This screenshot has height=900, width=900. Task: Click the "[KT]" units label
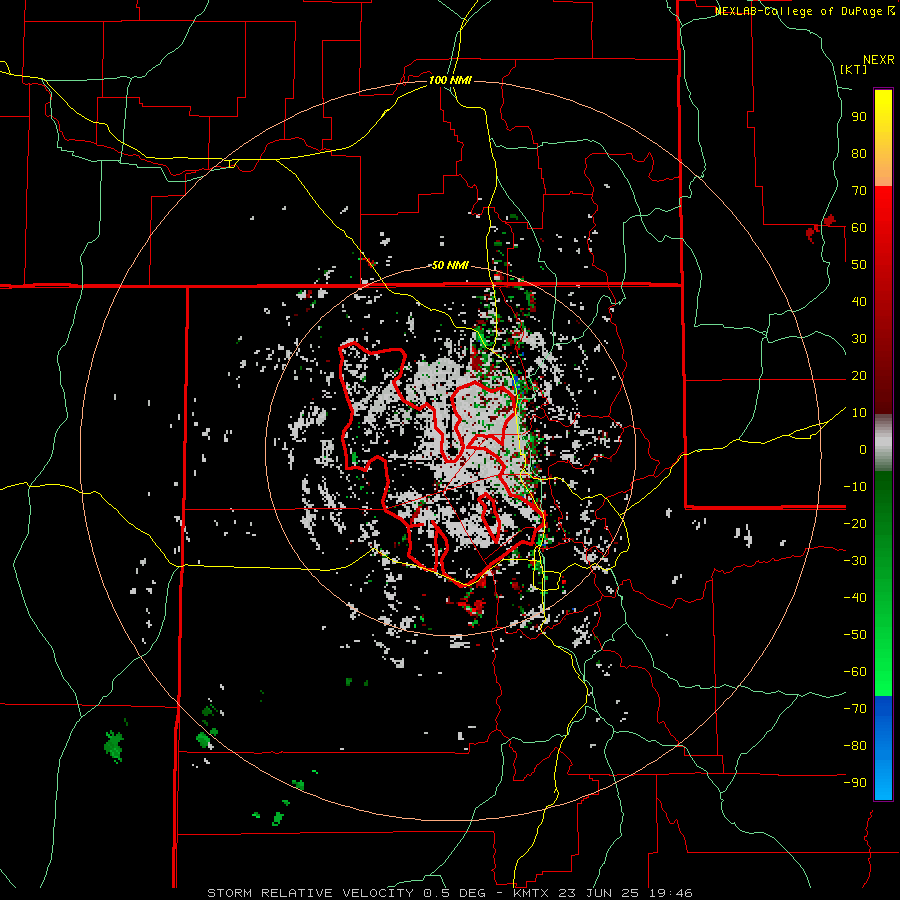854,69
